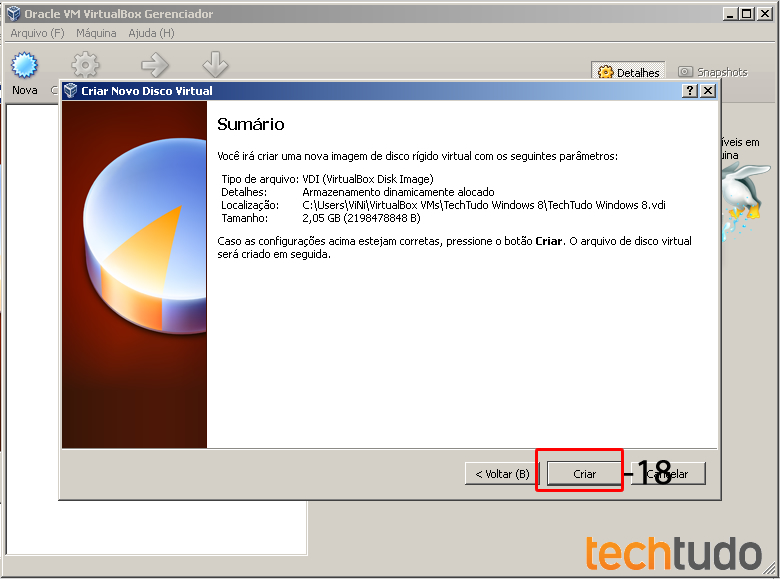Switch to the Snapshots tab

click(713, 72)
